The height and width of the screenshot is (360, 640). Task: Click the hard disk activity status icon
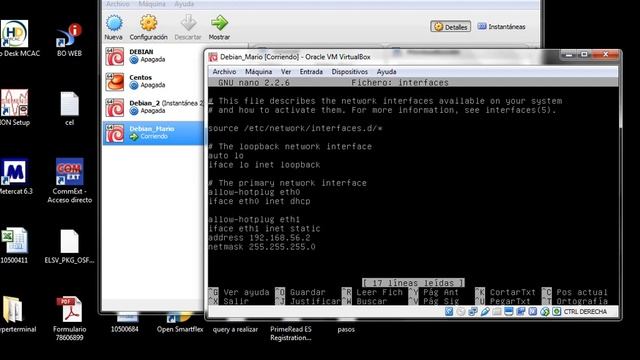click(449, 312)
